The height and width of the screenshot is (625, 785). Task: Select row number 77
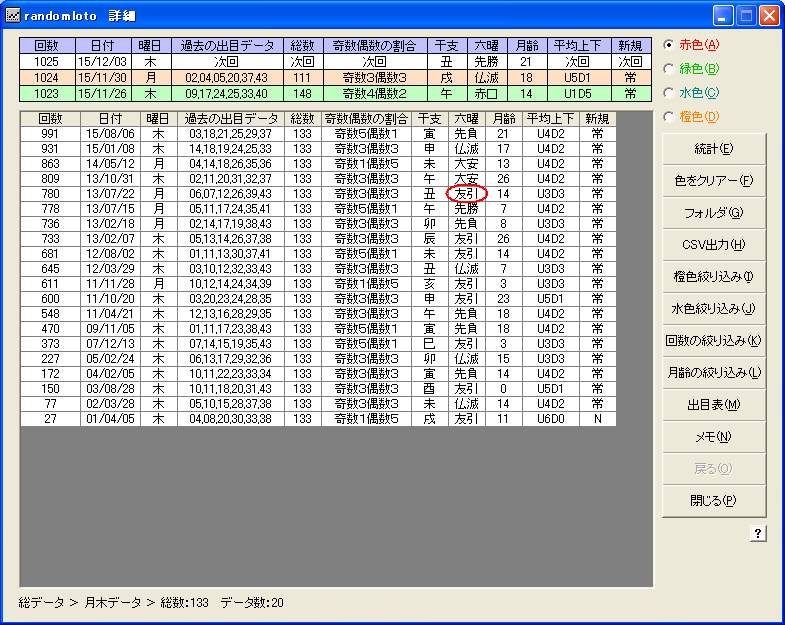[51, 404]
